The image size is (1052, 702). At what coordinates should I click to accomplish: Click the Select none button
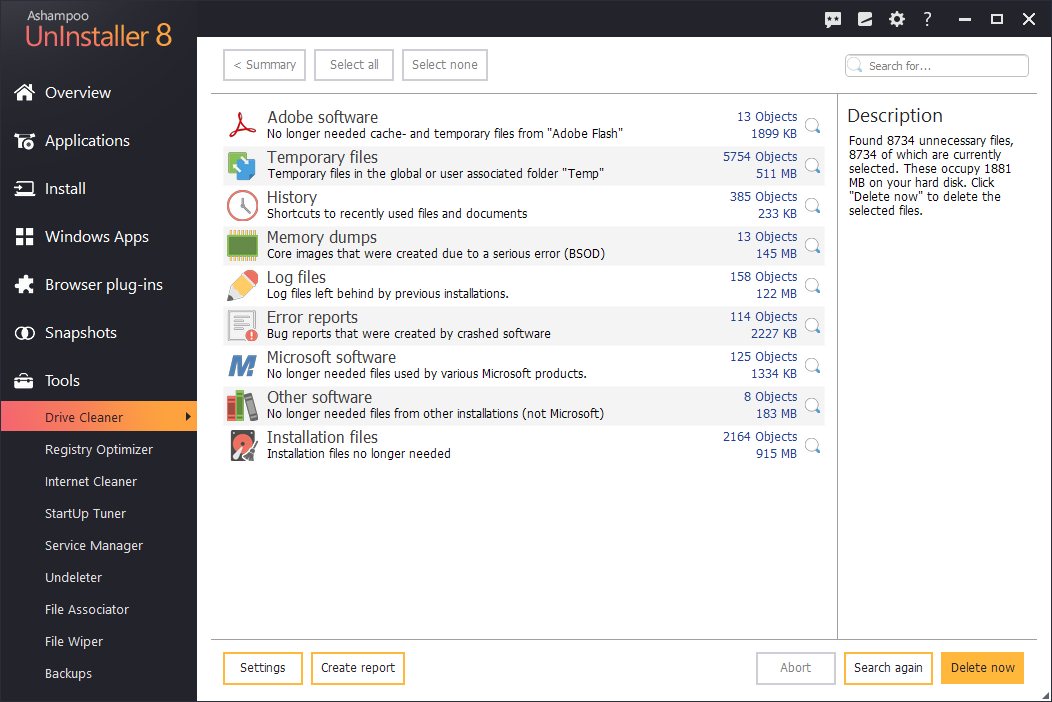[445, 65]
